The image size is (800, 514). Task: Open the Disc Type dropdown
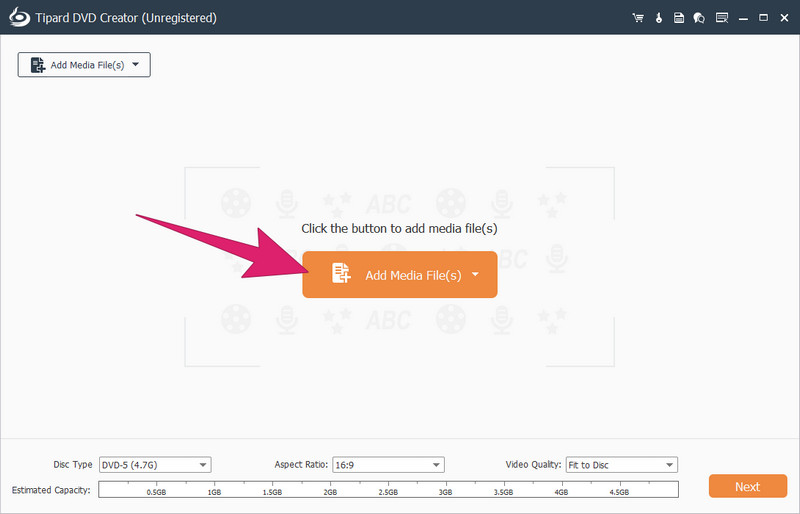point(155,464)
